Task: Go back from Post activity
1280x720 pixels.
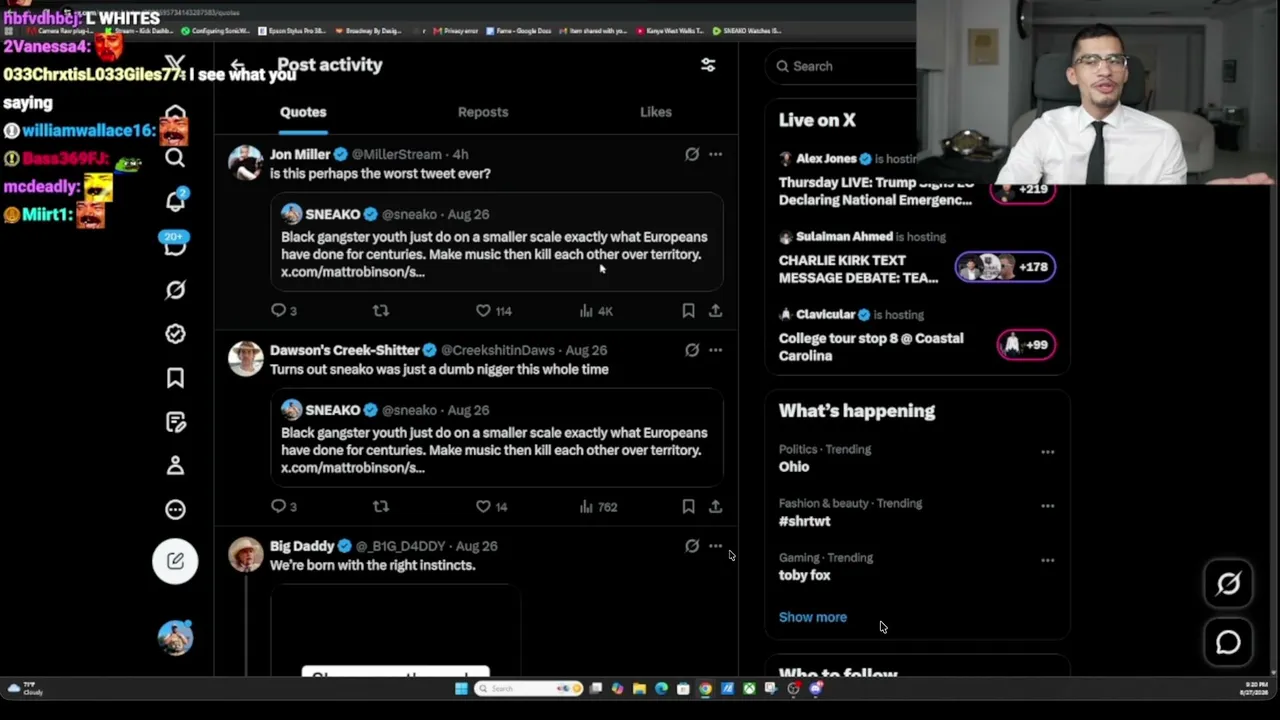Action: [237, 65]
